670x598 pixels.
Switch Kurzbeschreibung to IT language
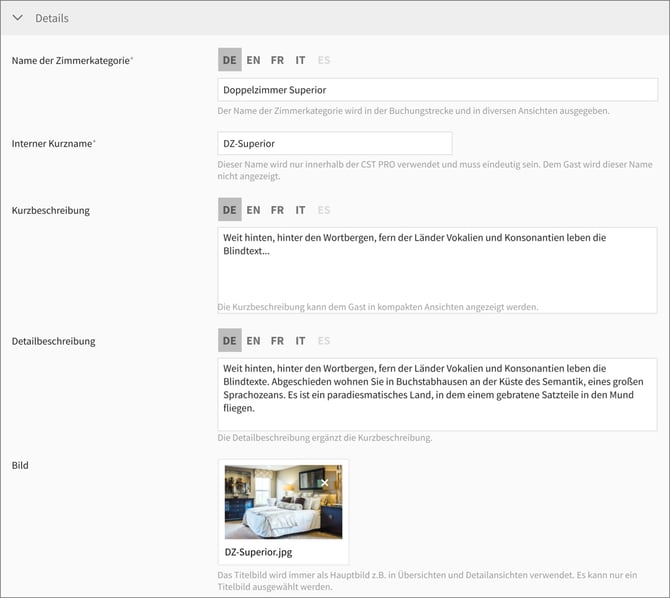pos(300,210)
